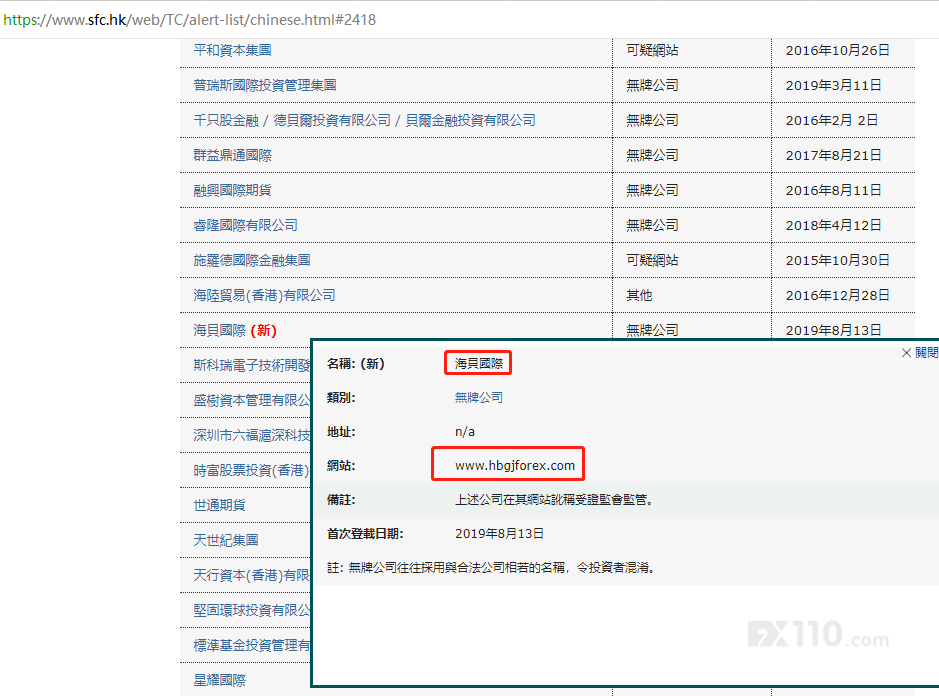
Task: Click 無牌公司 category value in popup
Action: [478, 397]
